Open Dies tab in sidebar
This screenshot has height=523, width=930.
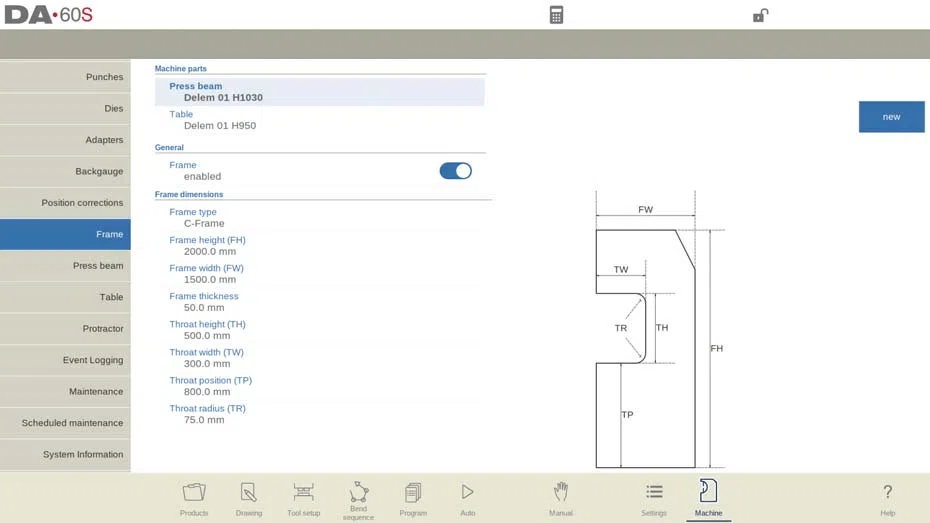click(x=65, y=108)
